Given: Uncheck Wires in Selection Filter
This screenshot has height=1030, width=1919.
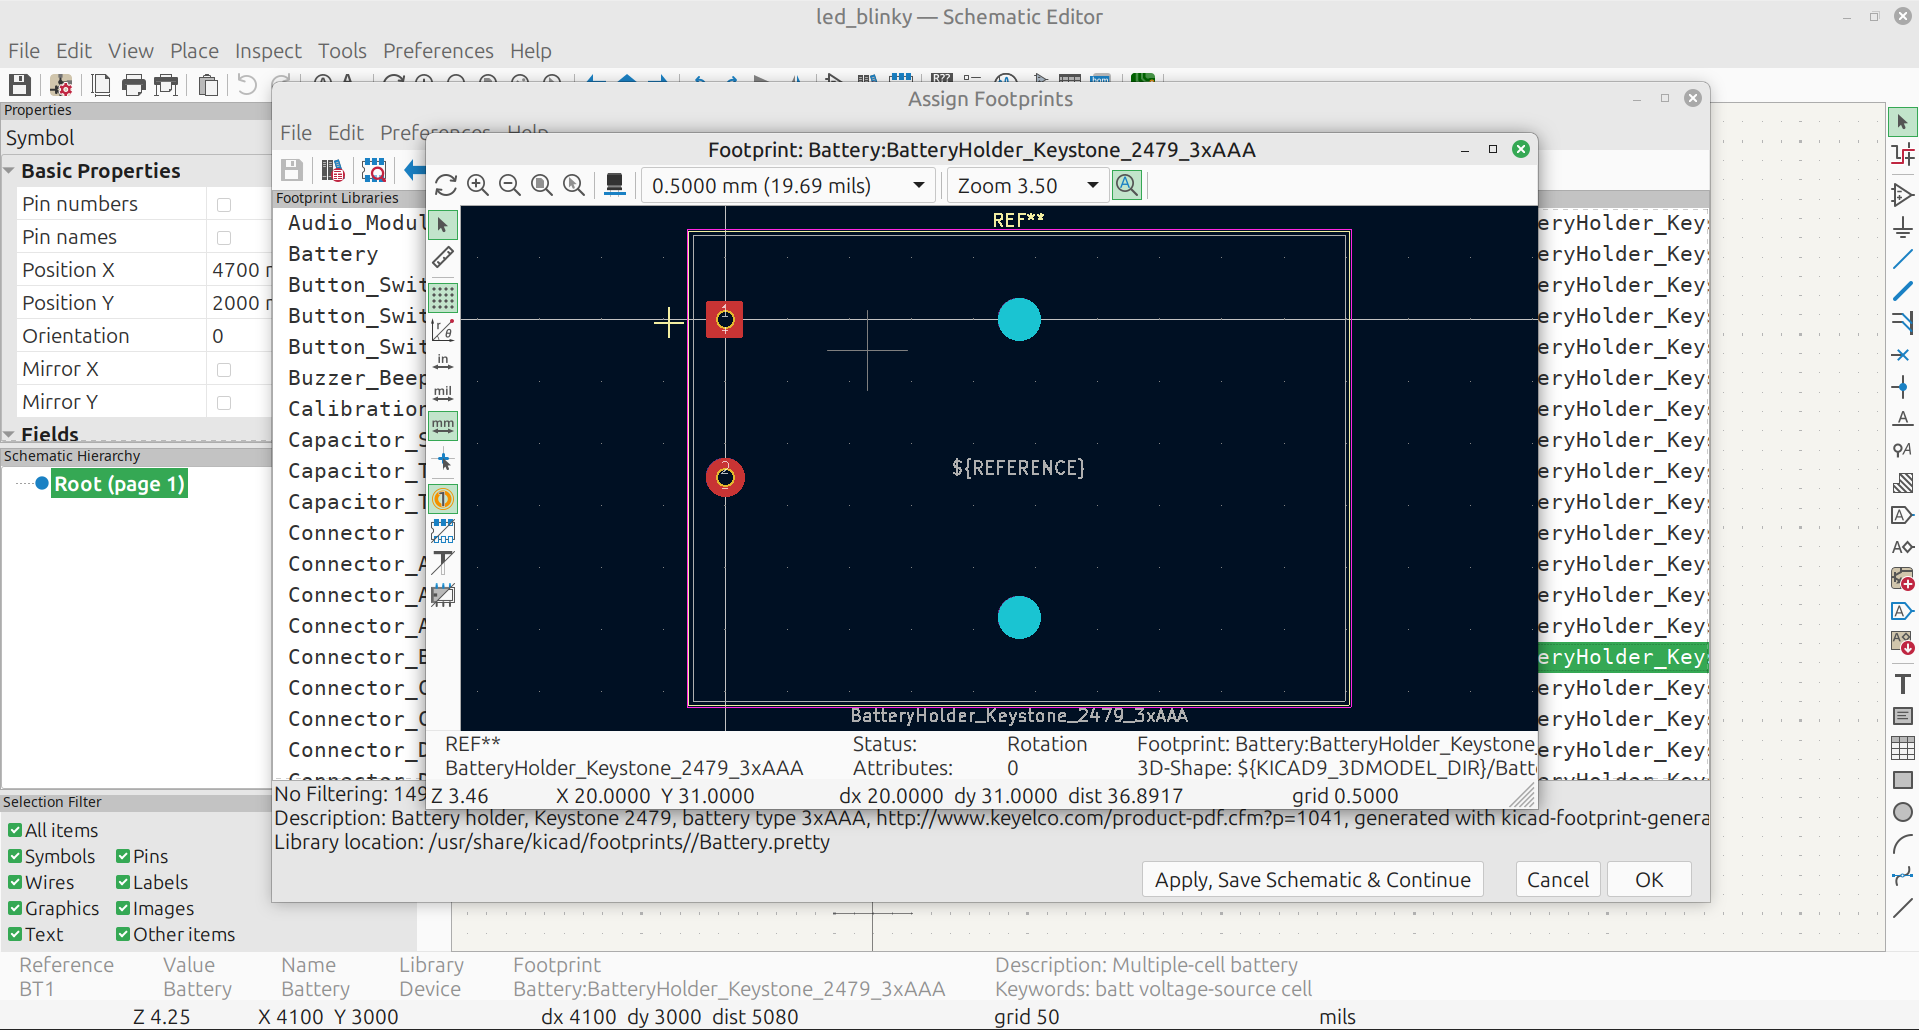Looking at the screenshot, I should tap(15, 883).
